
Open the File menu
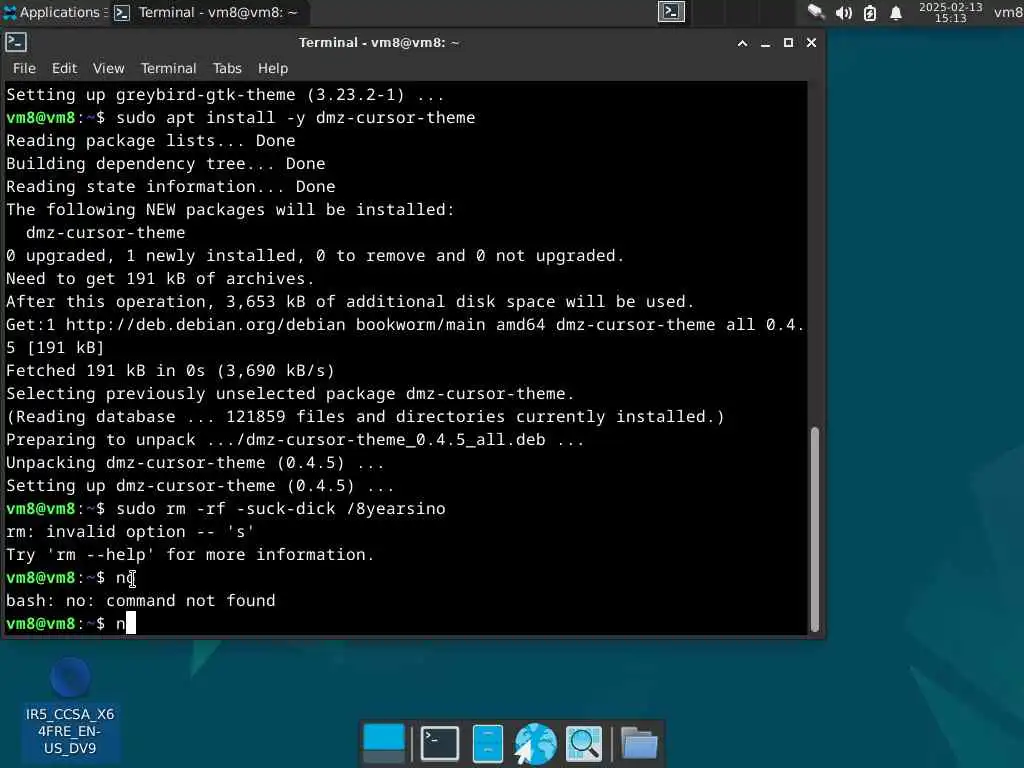[x=24, y=68]
